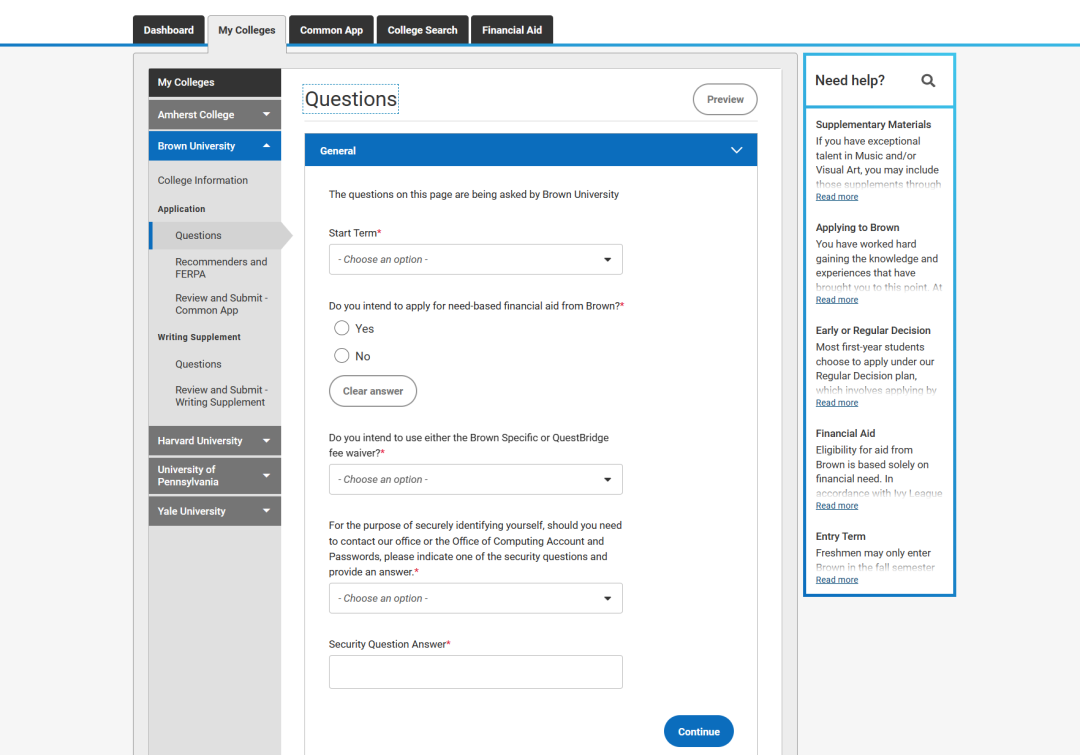Expand Harvard University sidebar arrow
Image resolution: width=1080 pixels, height=755 pixels.
point(267,440)
